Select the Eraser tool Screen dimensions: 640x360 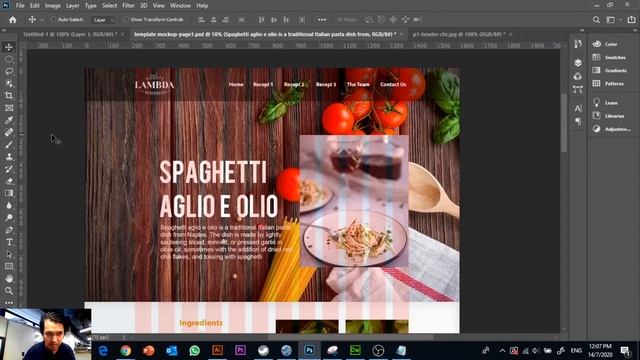[x=9, y=181]
